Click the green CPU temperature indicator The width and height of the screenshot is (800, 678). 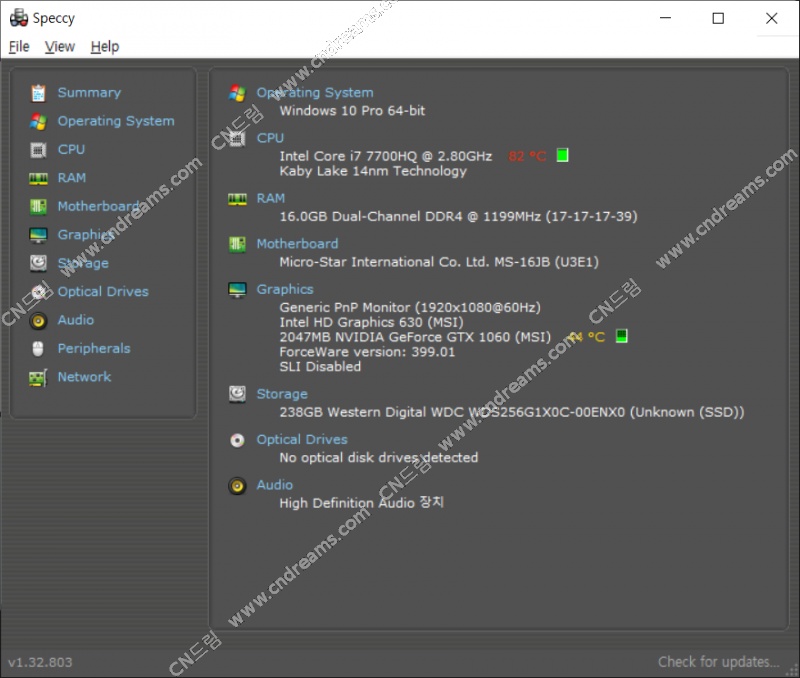pyautogui.click(x=562, y=155)
